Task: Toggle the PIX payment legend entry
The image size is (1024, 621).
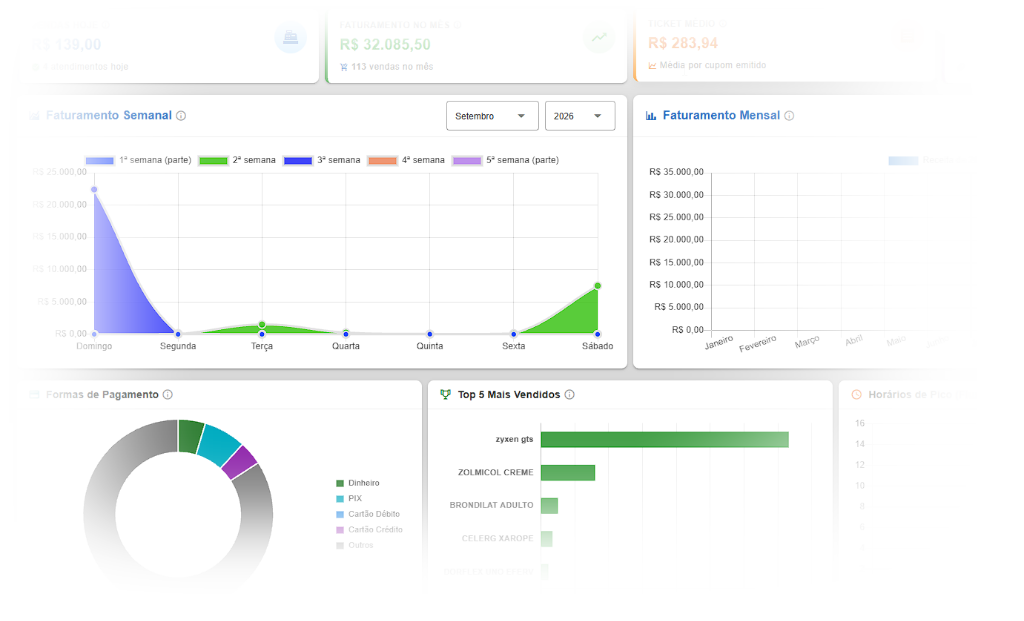Action: [349, 498]
